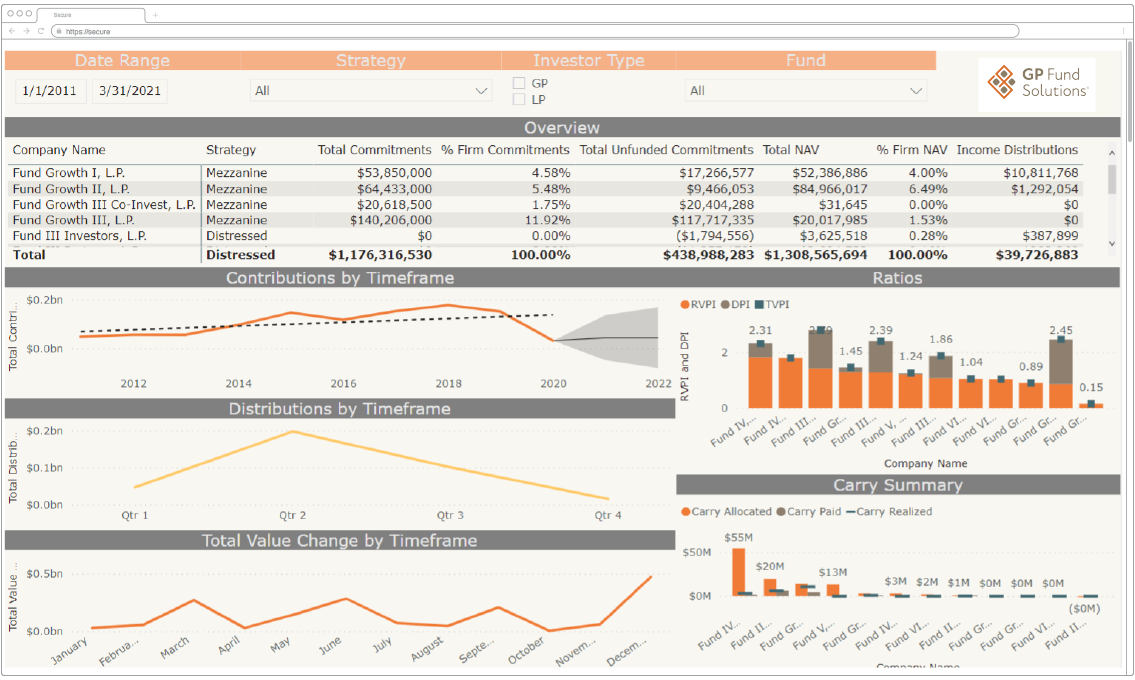Screen dimensions: 1135x680
Task: Click the browser forward arrow
Action: tap(26, 31)
